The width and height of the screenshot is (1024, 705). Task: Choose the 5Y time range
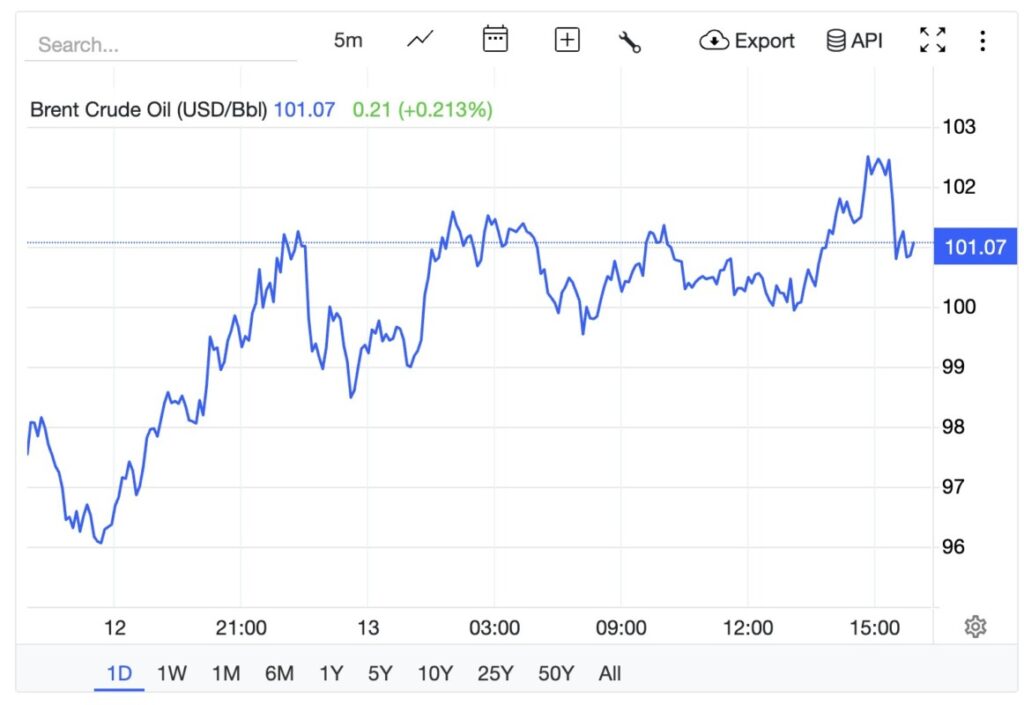click(380, 673)
